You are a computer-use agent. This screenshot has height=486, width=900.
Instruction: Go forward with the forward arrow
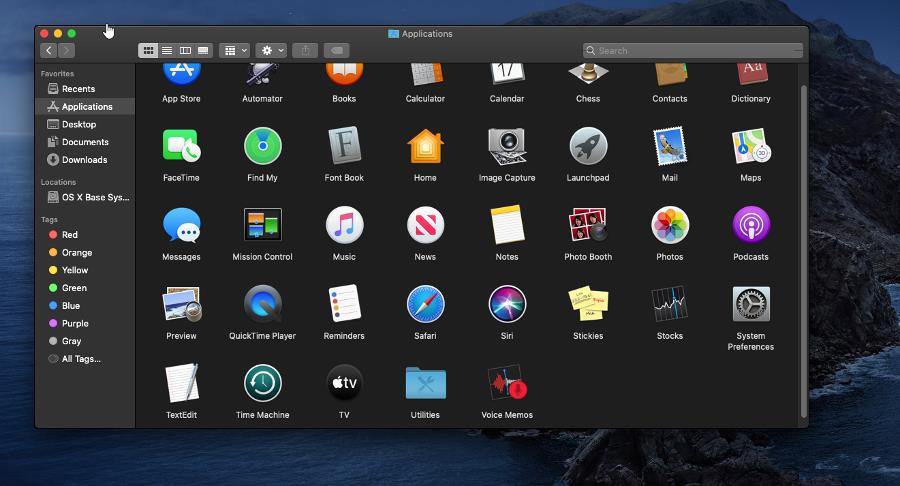click(x=67, y=50)
